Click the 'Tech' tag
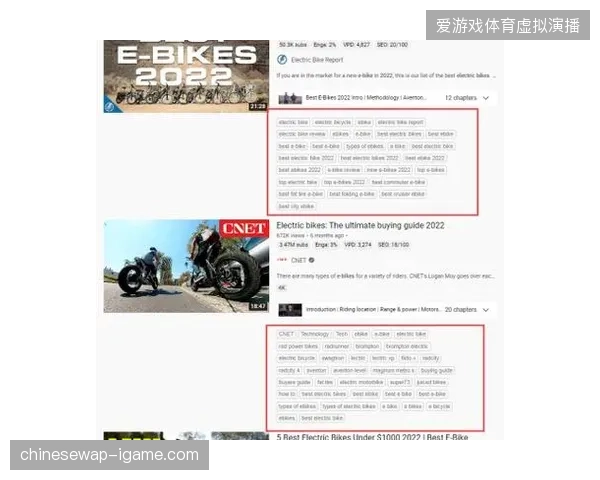This screenshot has height=480, width=600. [342, 334]
